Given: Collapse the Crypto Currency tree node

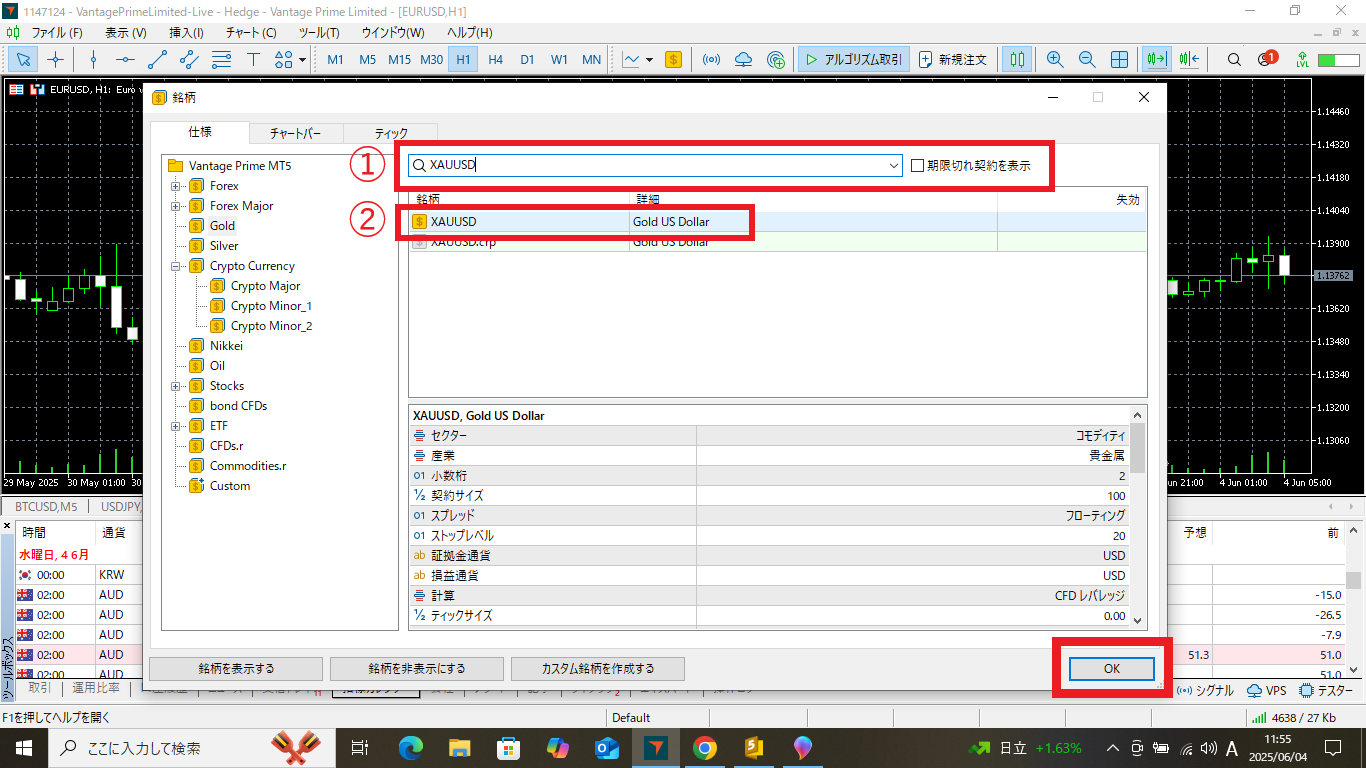Looking at the screenshot, I should pyautogui.click(x=176, y=266).
